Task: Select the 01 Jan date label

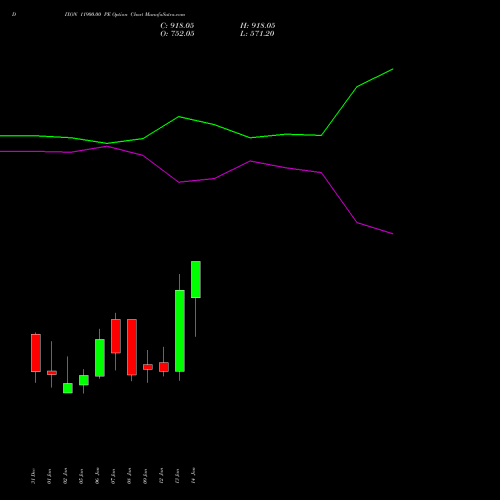Action: coord(49,476)
